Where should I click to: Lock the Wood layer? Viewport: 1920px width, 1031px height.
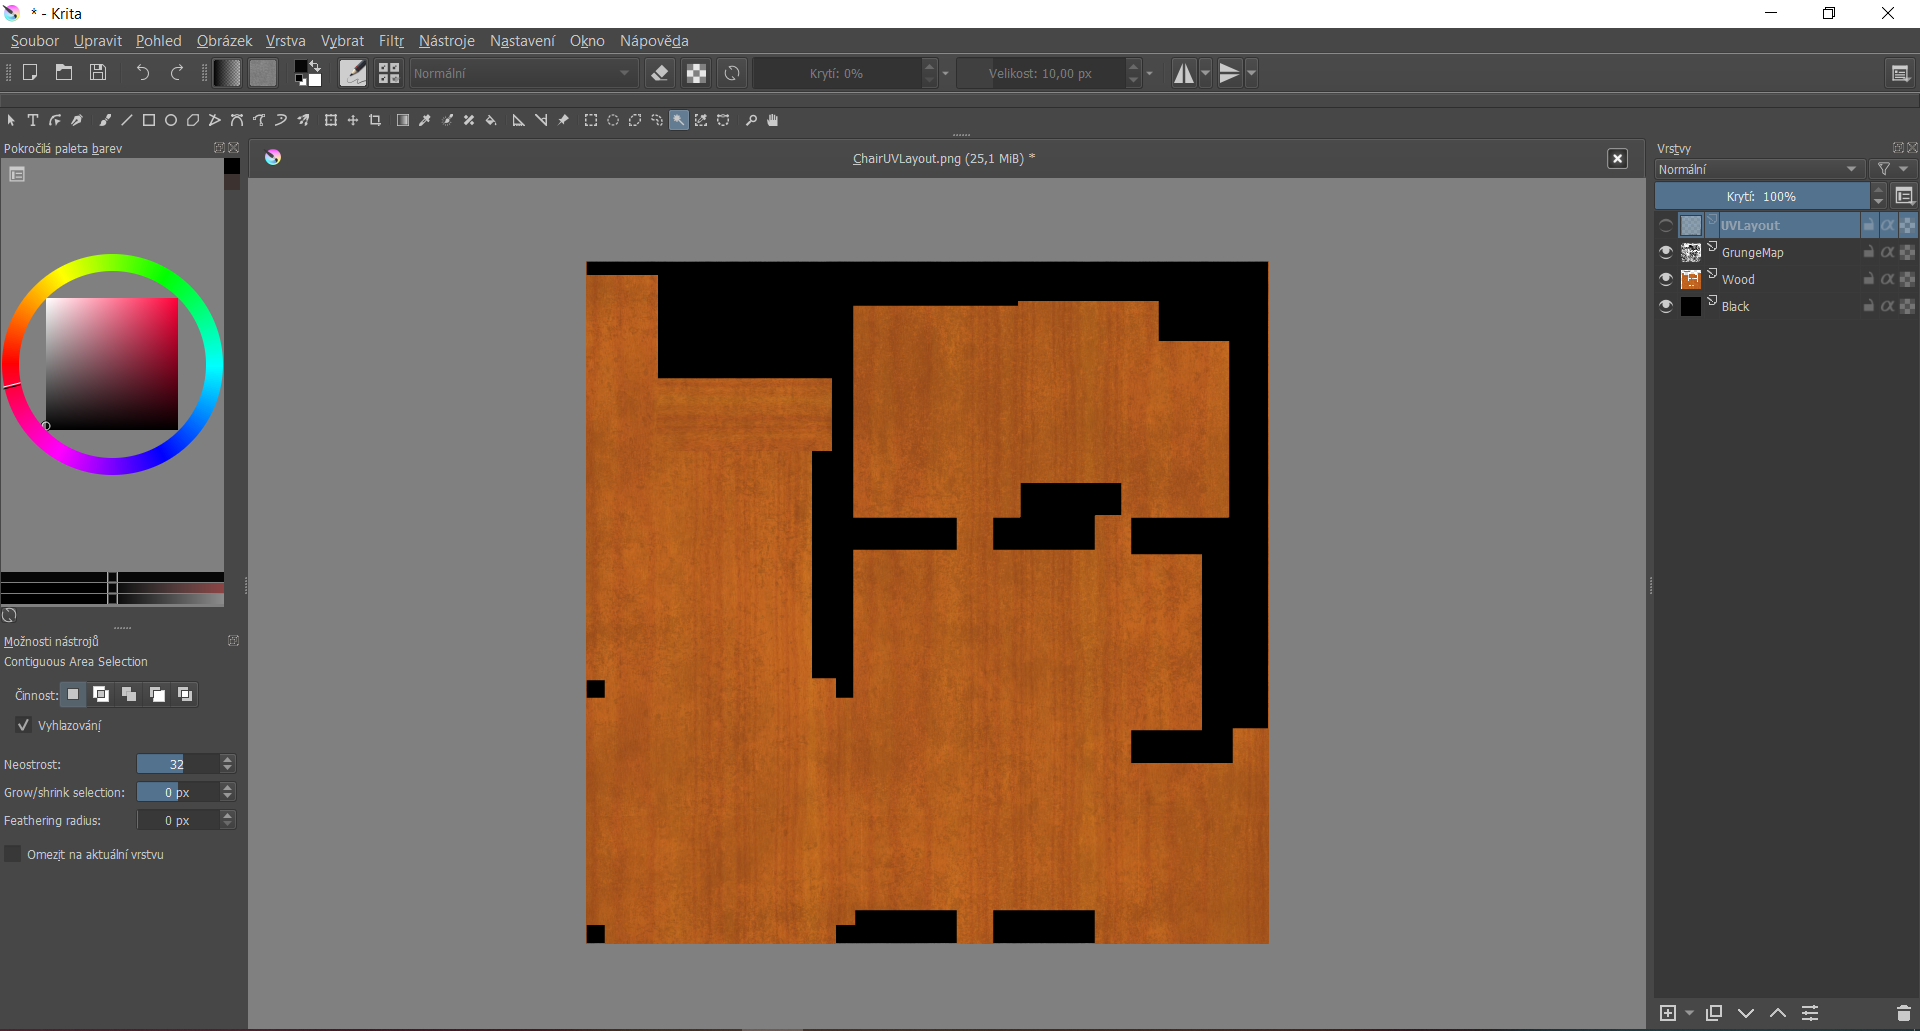pos(1869,279)
